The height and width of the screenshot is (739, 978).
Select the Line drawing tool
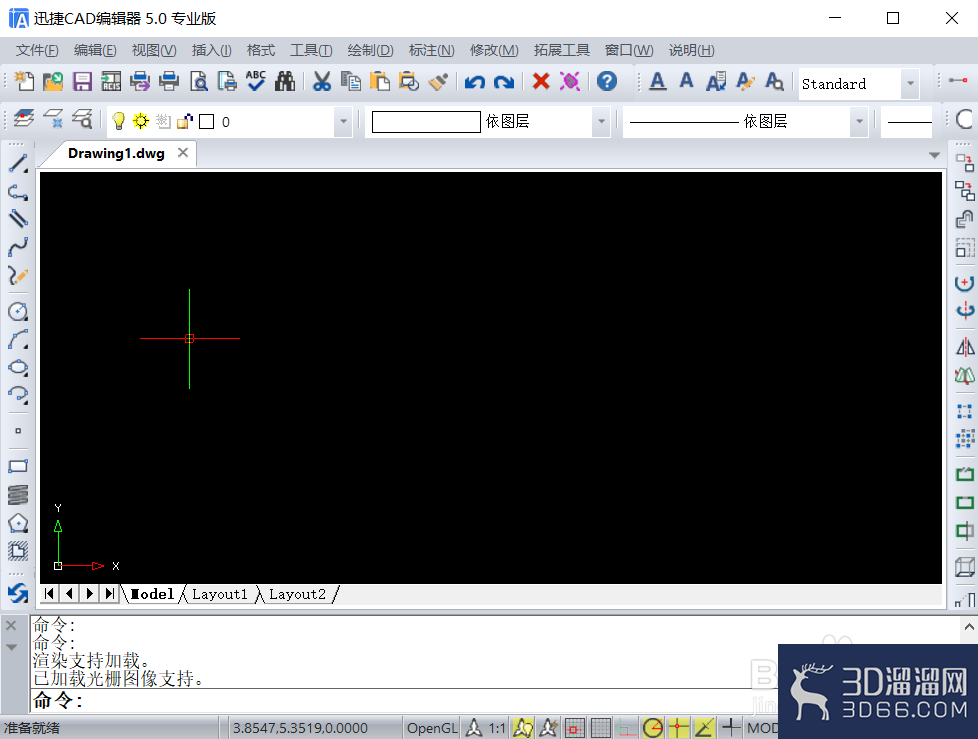[x=18, y=163]
